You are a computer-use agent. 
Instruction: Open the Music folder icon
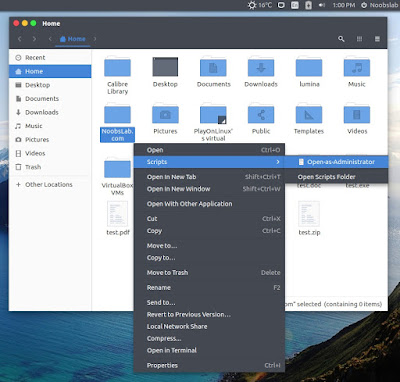click(x=357, y=67)
